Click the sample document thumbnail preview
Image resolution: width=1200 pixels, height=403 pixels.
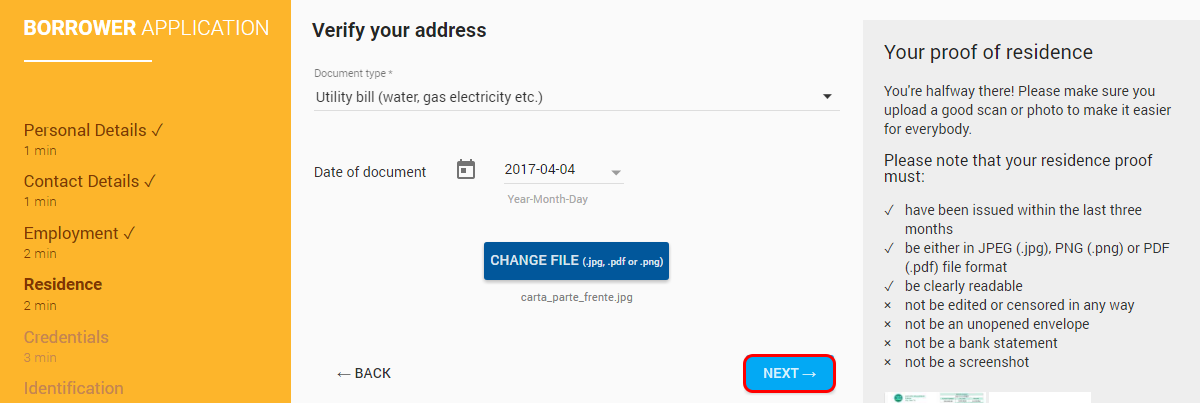click(987, 397)
